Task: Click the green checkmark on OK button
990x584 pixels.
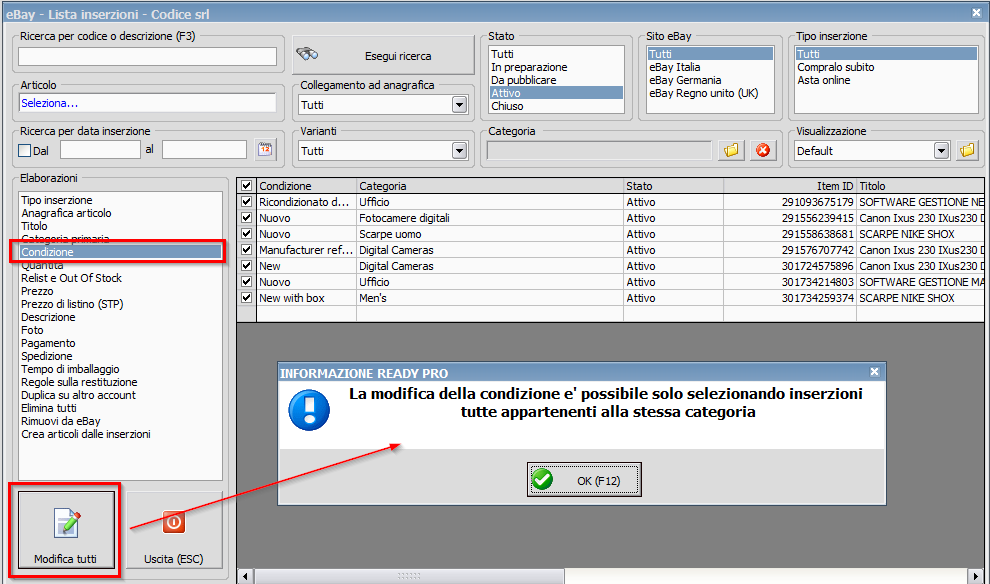Action: pos(542,479)
